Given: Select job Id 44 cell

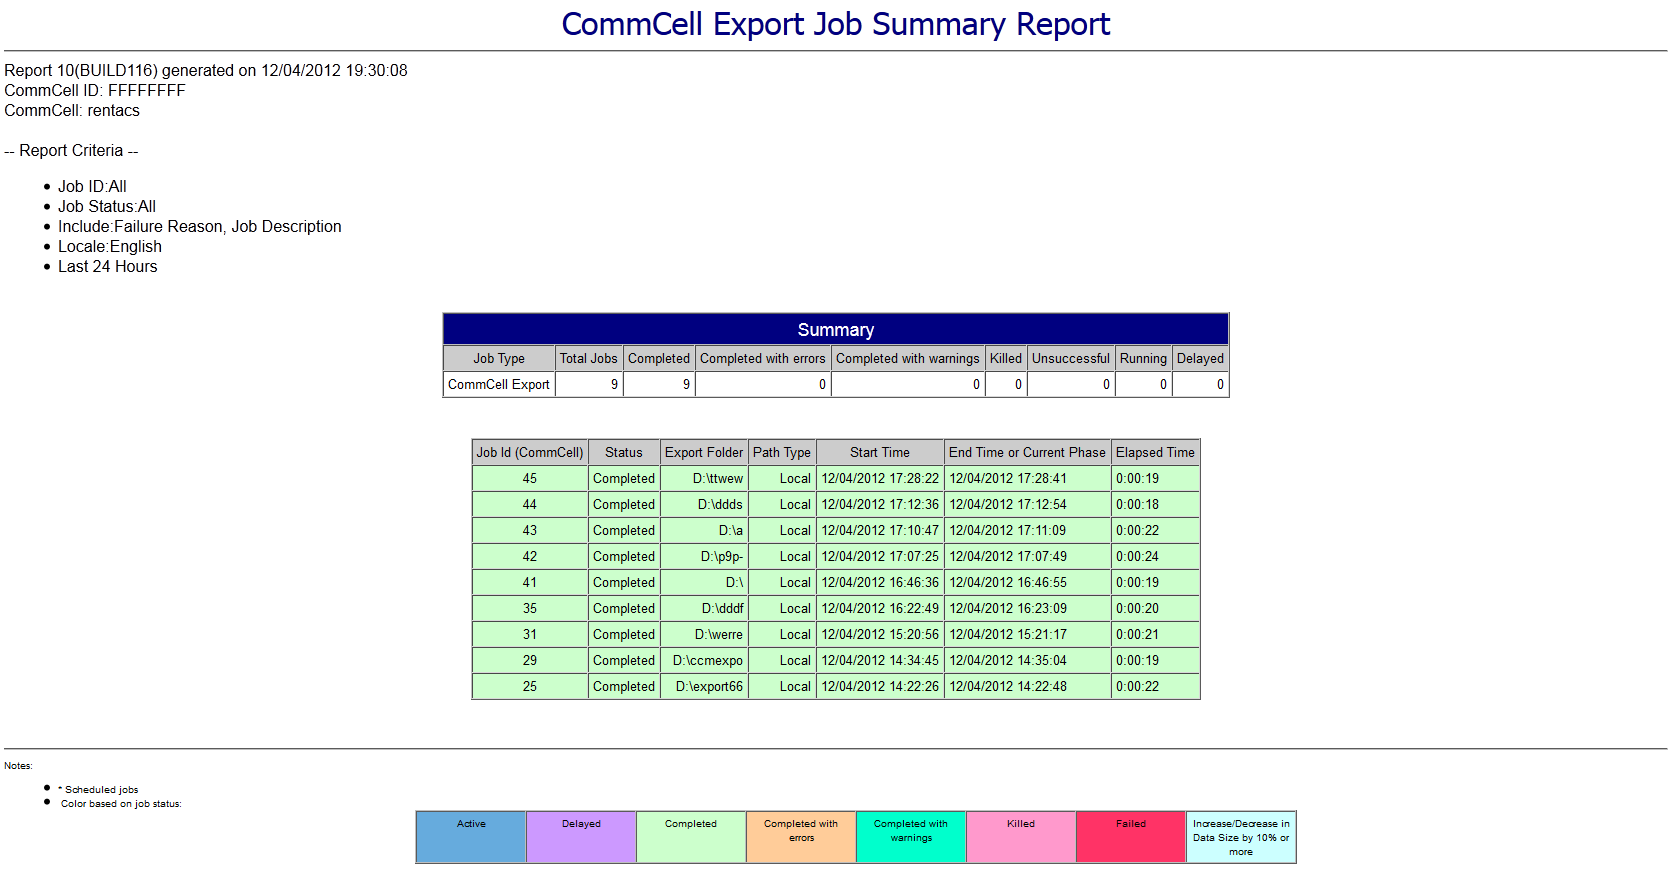Looking at the screenshot, I should point(530,504).
